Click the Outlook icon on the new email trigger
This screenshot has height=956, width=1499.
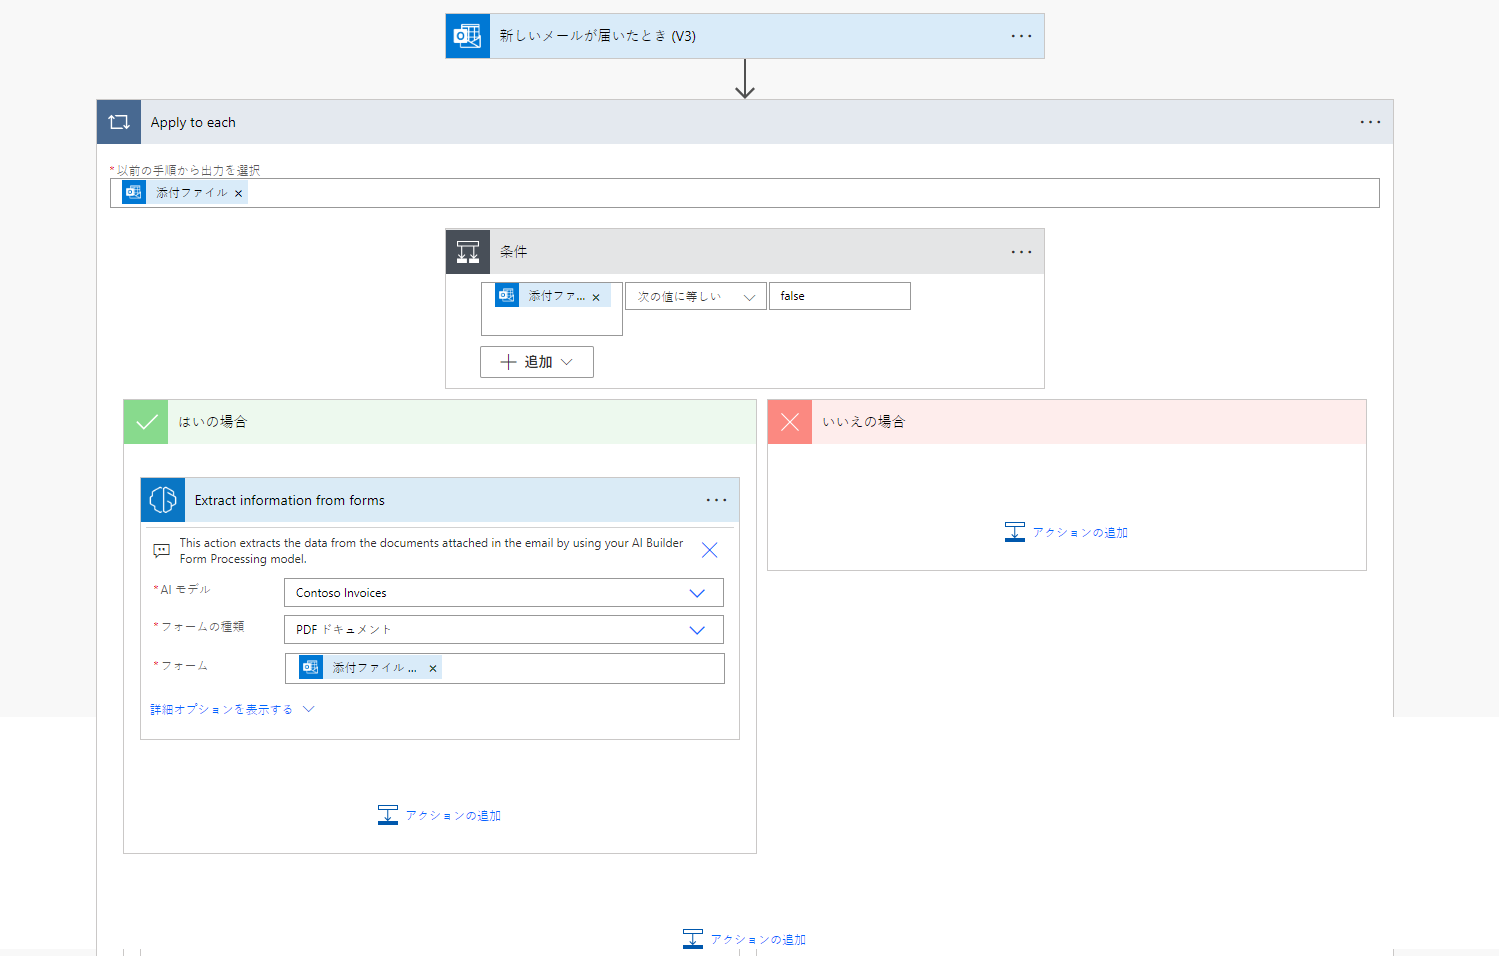click(468, 36)
